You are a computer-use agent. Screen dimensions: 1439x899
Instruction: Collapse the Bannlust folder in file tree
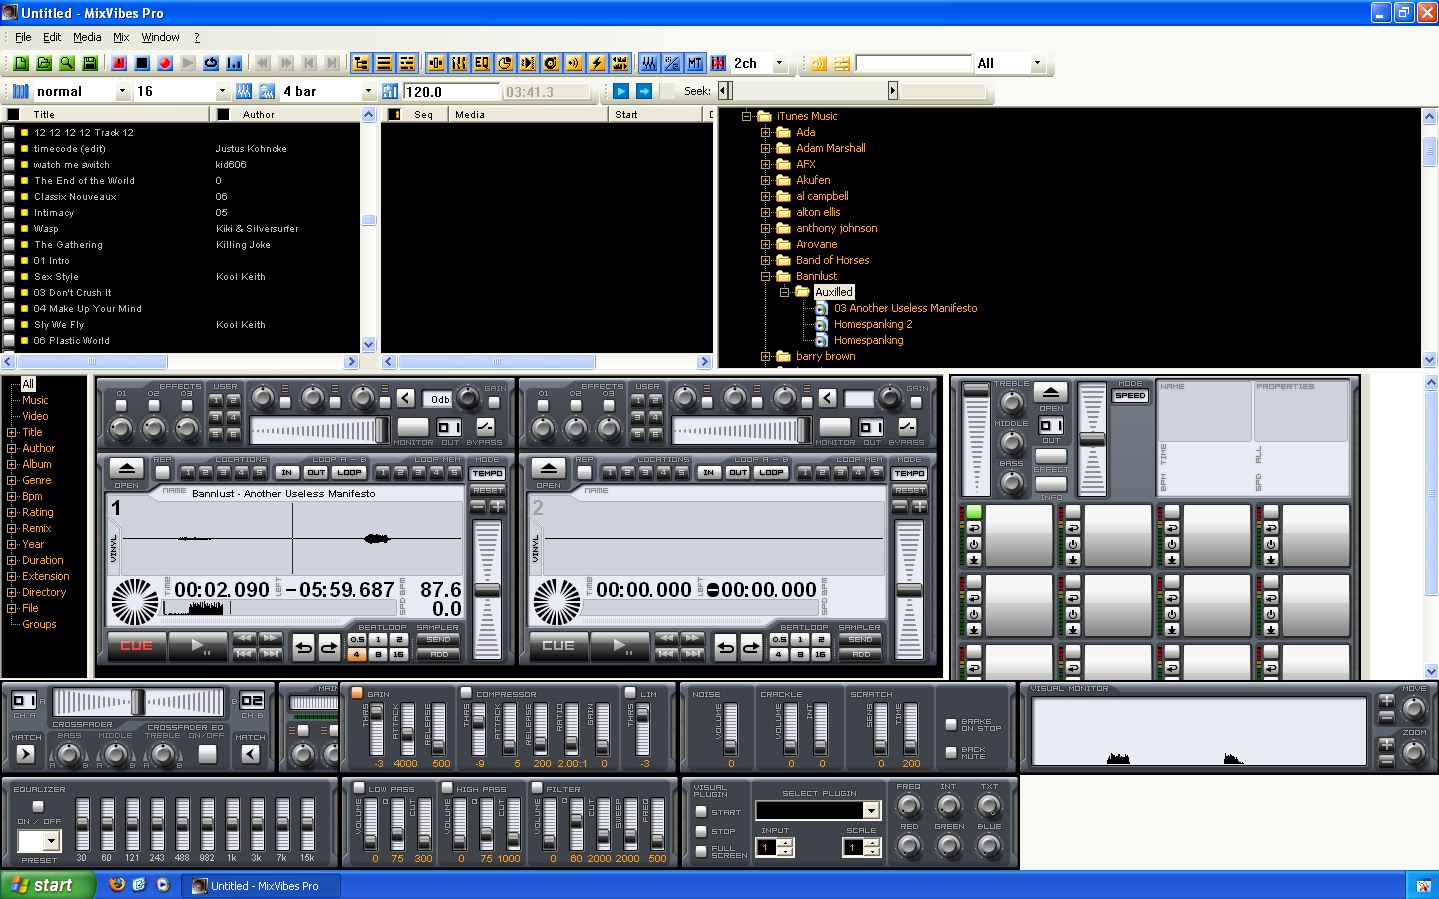[x=765, y=276]
